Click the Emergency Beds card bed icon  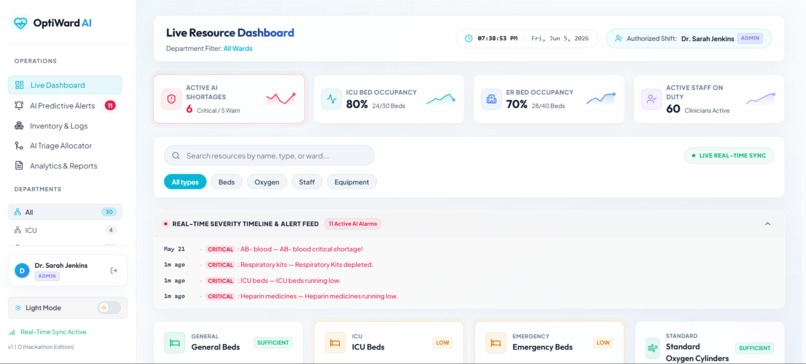coord(496,342)
